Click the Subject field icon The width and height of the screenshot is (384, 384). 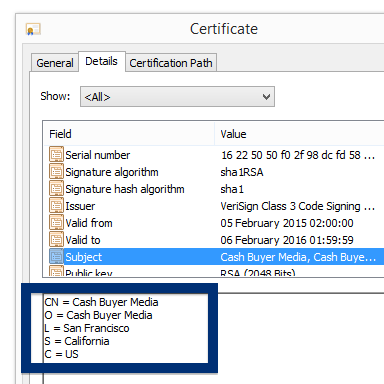pyautogui.click(x=56, y=257)
